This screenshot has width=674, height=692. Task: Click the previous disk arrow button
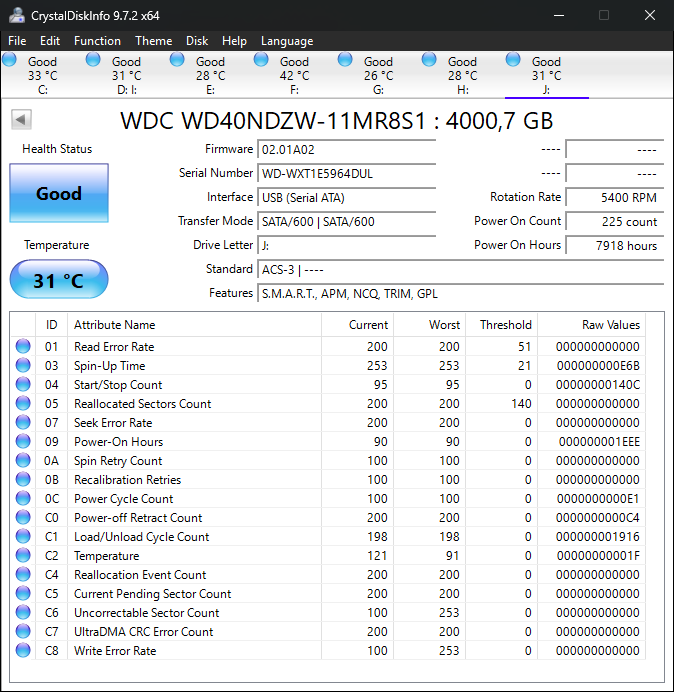[21, 120]
